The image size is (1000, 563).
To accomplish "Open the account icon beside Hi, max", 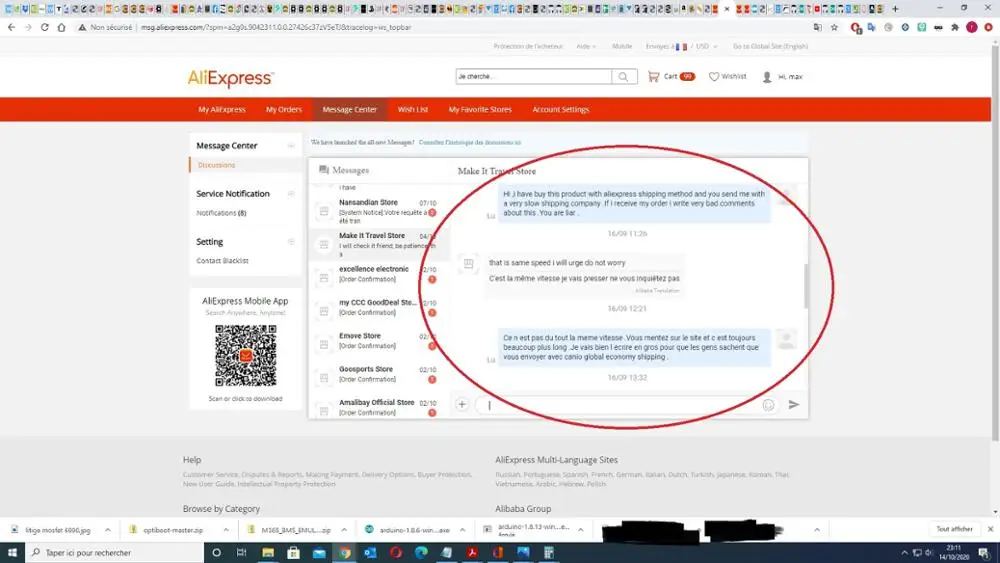I will click(767, 77).
